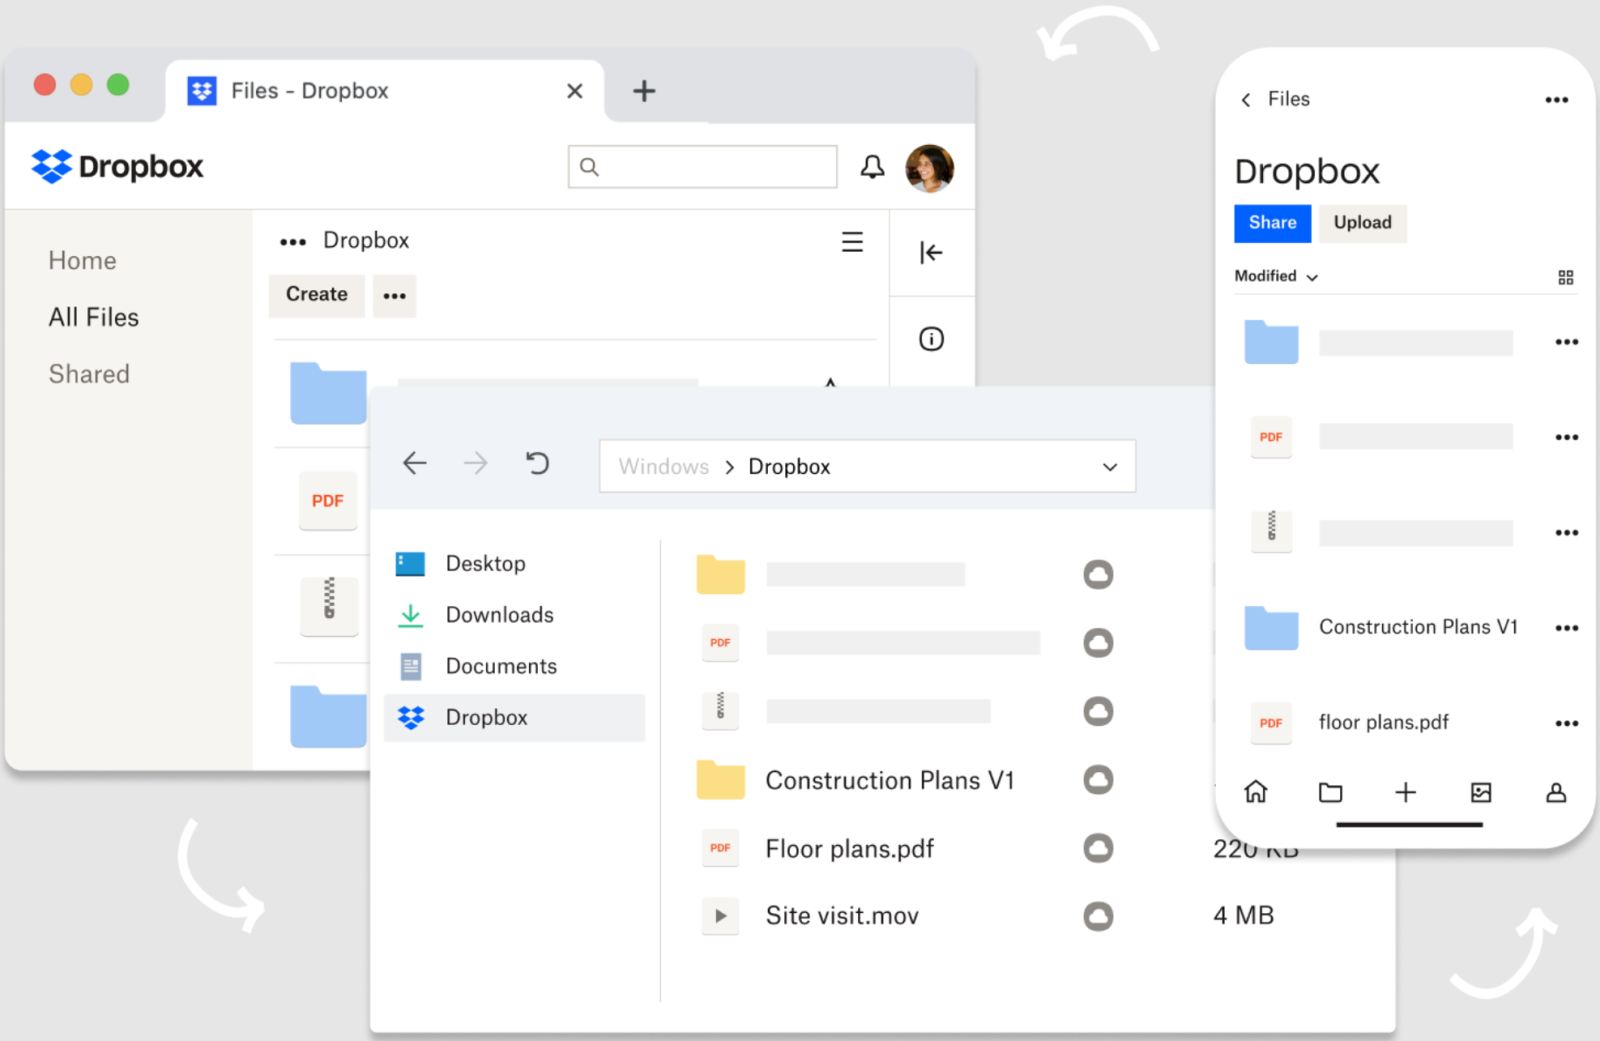Go to Home in Dropbox sidebar

click(83, 261)
